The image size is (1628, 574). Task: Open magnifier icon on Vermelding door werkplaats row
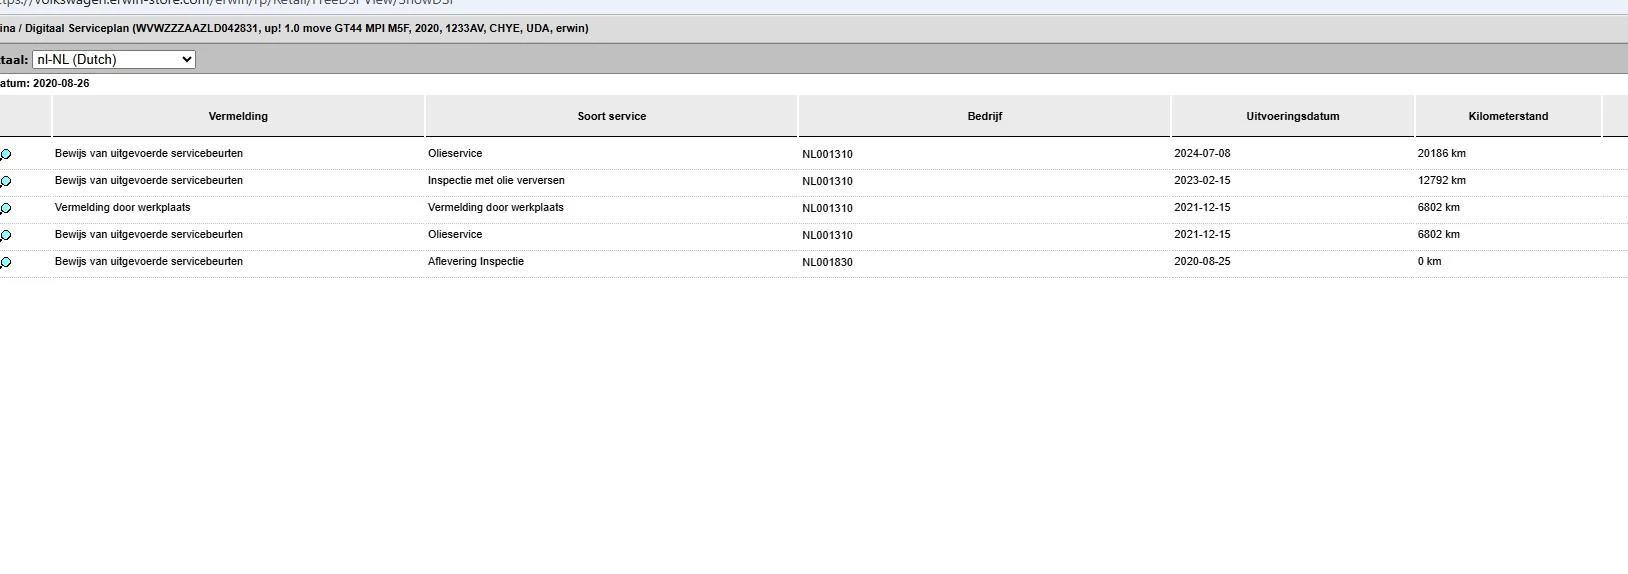point(6,209)
